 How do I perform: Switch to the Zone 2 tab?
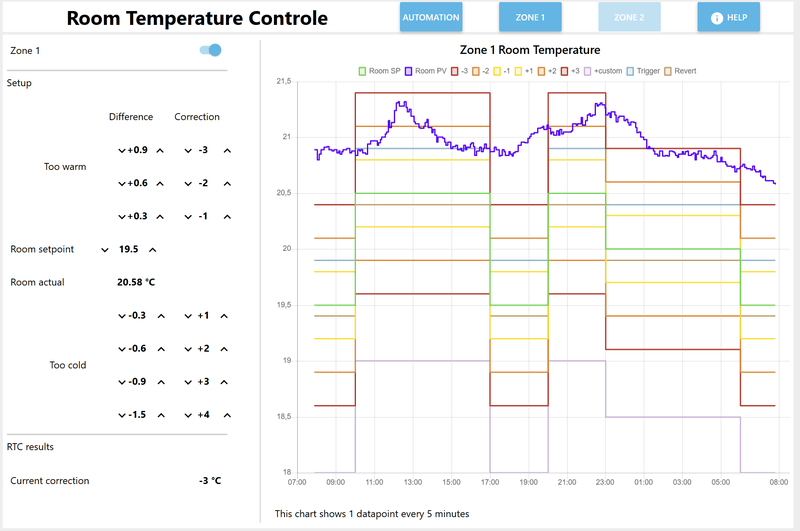click(629, 18)
